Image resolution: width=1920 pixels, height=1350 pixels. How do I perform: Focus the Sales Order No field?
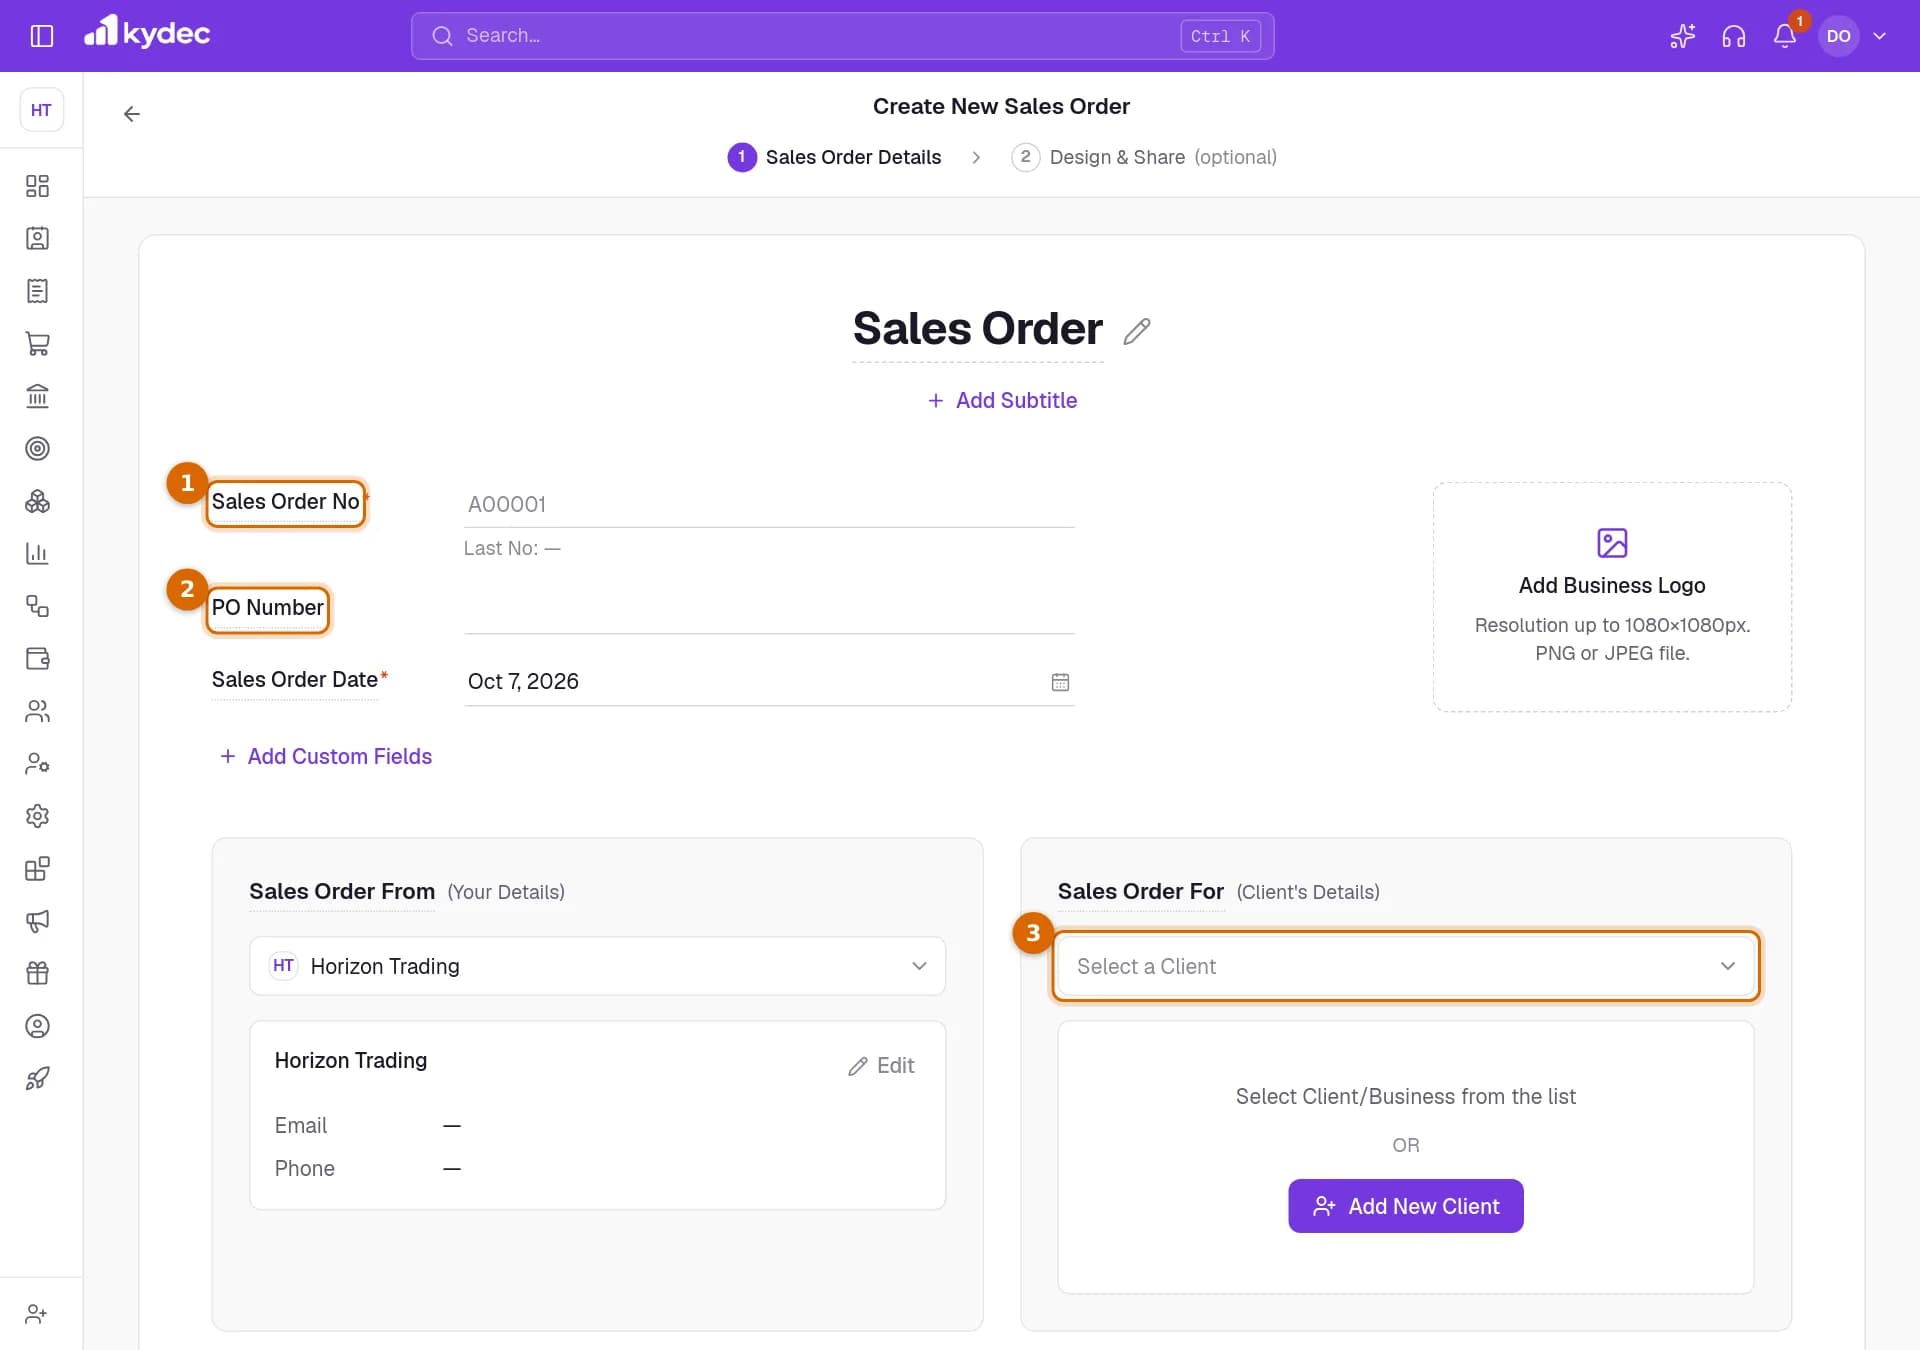coord(769,504)
